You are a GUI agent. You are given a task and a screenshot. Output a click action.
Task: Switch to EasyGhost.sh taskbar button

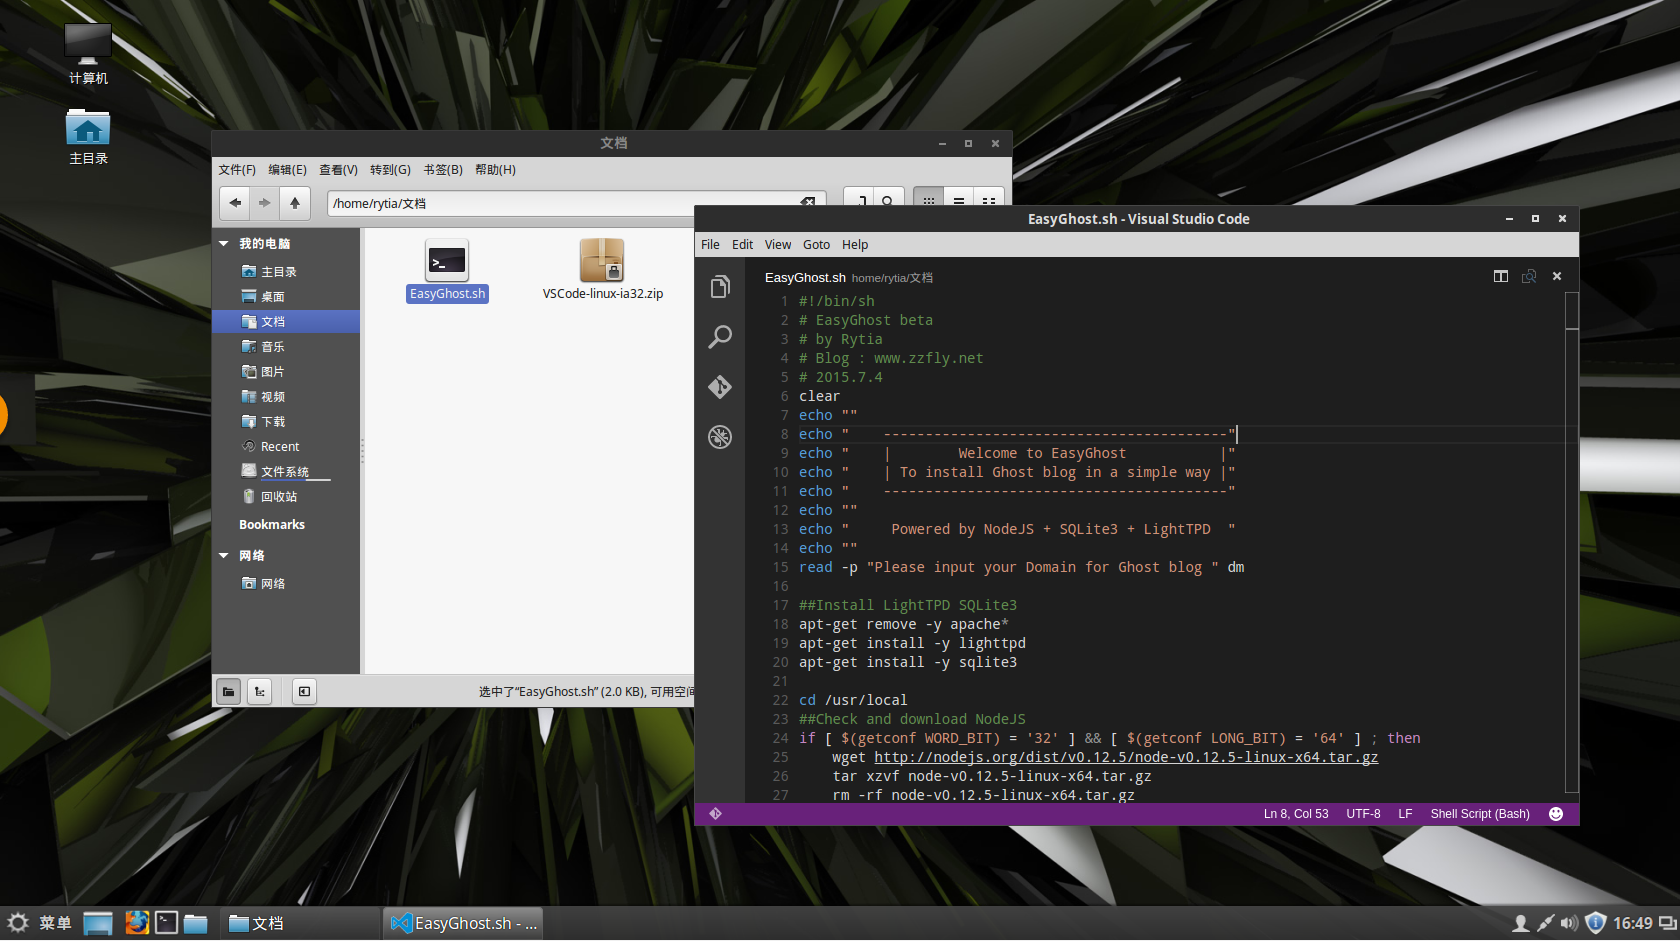(464, 923)
